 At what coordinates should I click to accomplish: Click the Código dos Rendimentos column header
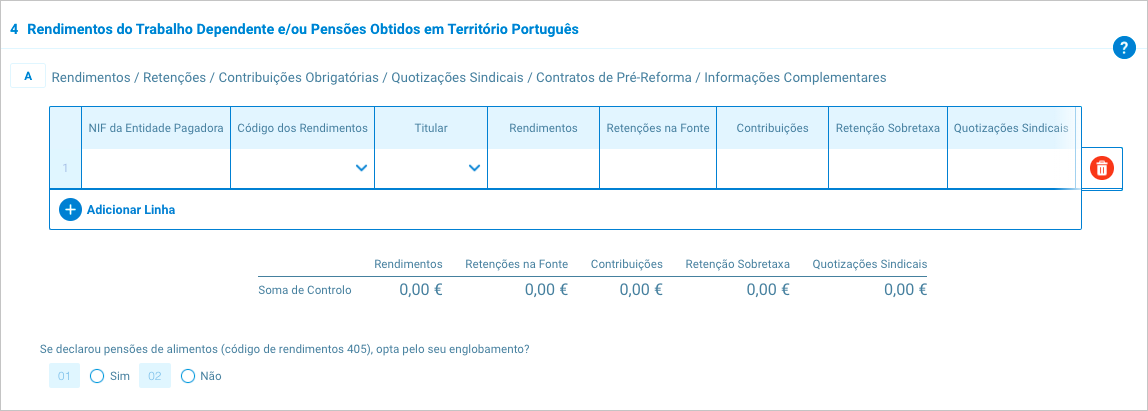[302, 128]
